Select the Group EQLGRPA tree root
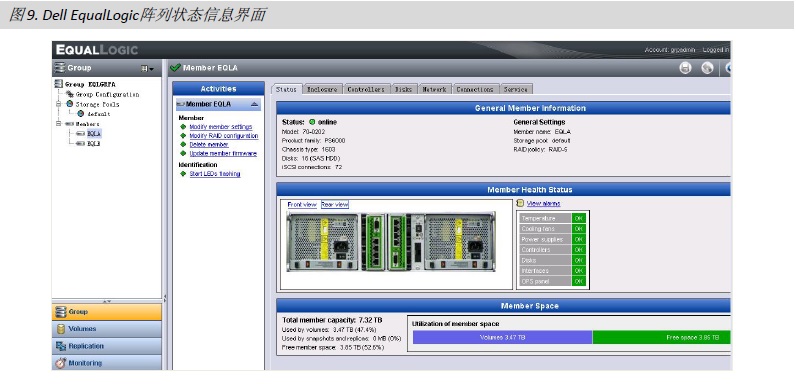This screenshot has width=796, height=384. 90,84
